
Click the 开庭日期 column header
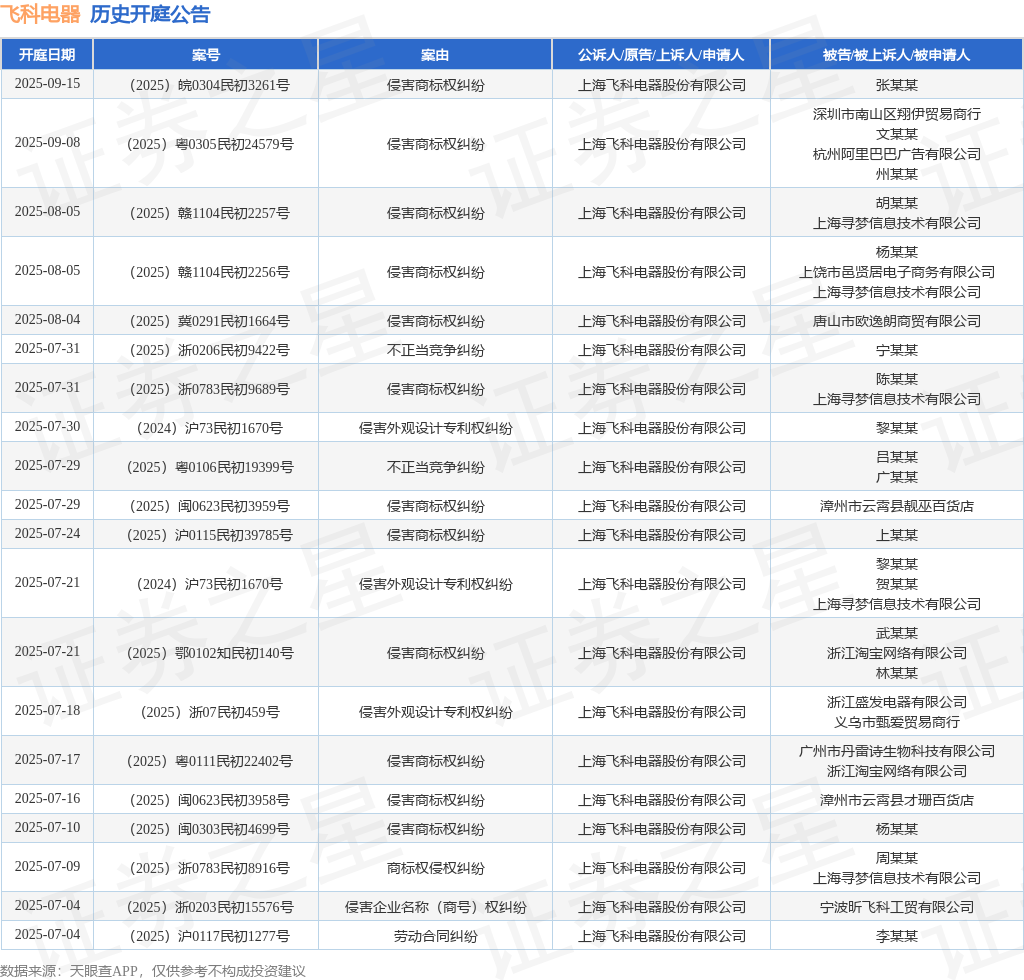(47, 55)
